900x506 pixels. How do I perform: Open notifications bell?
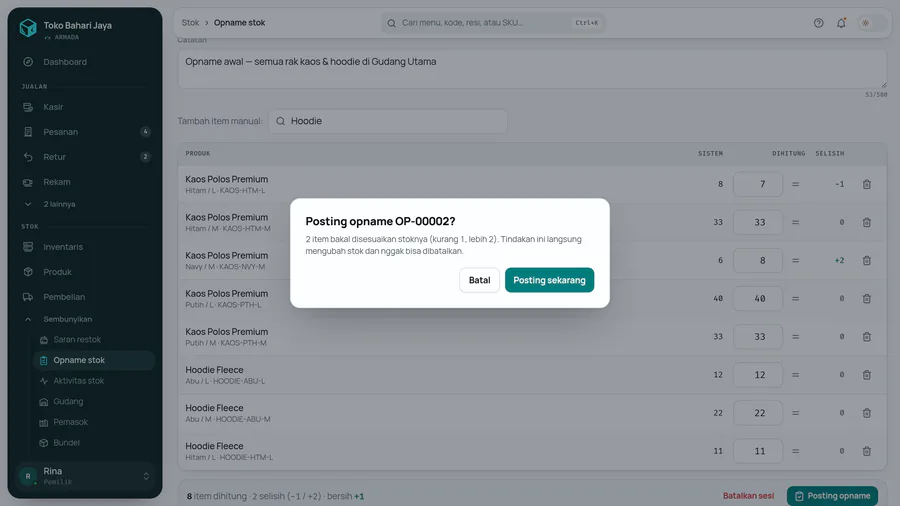click(x=841, y=23)
